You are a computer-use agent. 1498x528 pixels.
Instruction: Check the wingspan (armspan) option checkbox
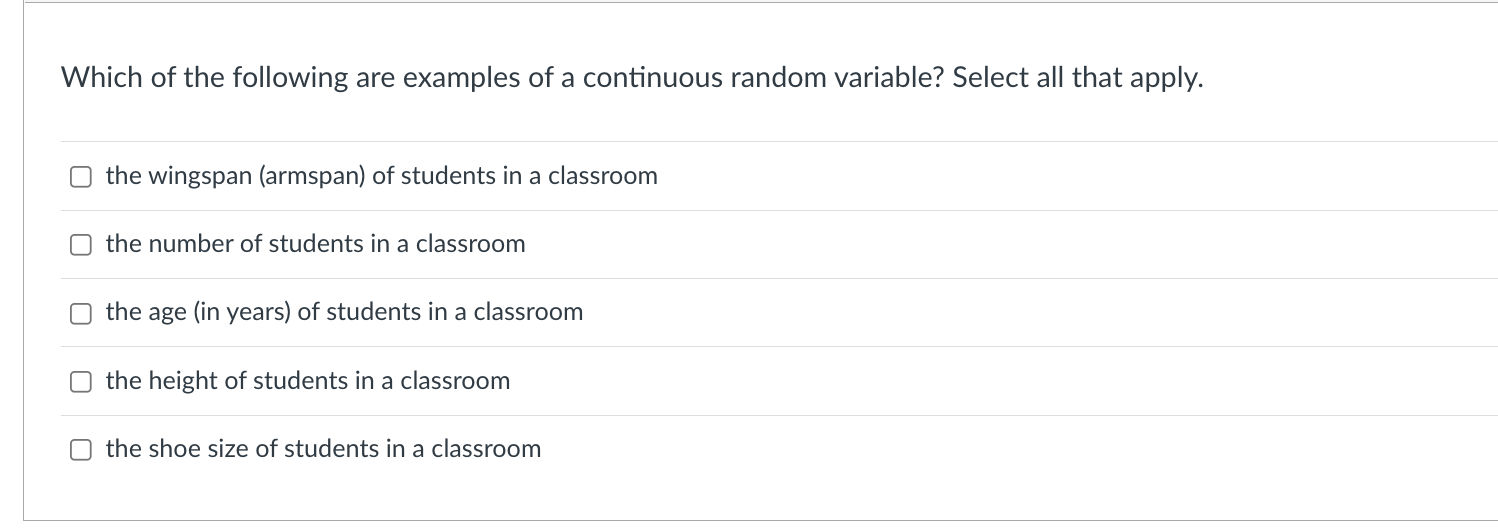click(79, 177)
